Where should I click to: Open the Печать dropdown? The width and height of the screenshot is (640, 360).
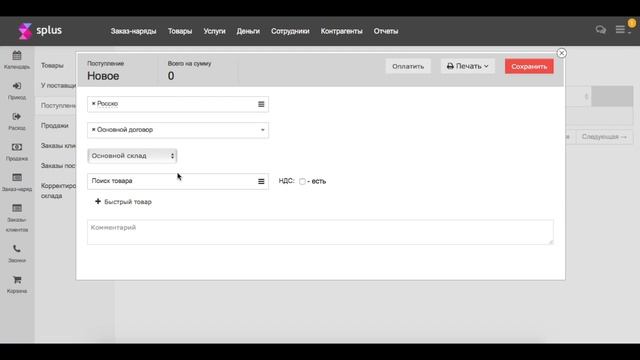[x=467, y=66]
